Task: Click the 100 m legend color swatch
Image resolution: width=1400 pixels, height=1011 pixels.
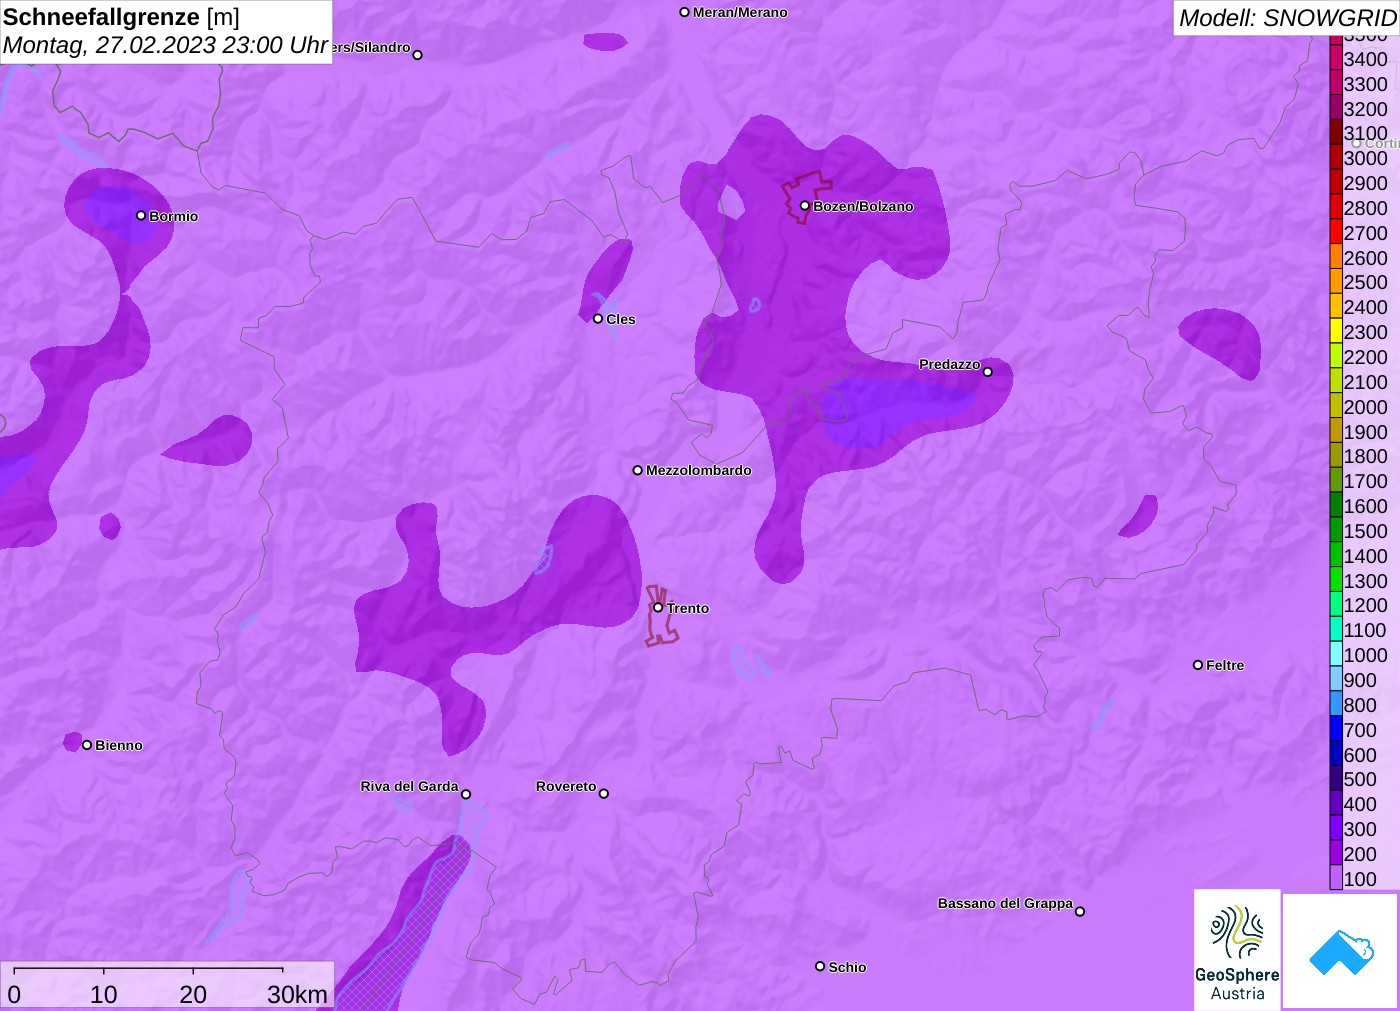Action: [1336, 879]
